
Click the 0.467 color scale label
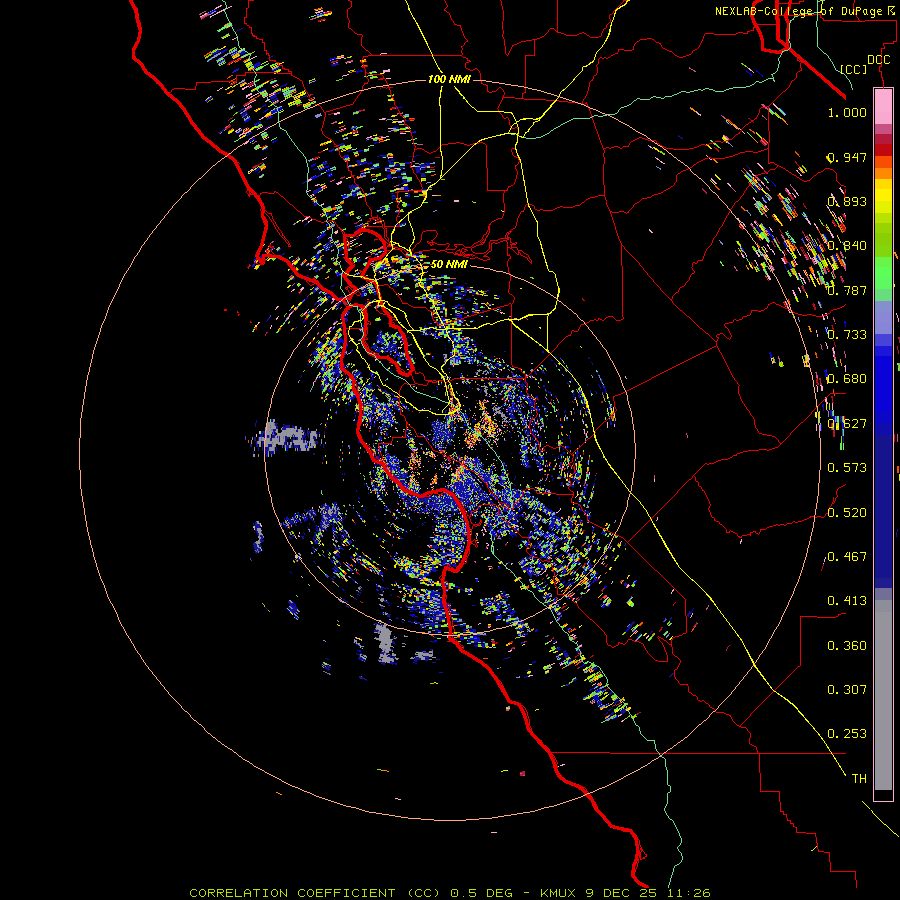point(847,557)
